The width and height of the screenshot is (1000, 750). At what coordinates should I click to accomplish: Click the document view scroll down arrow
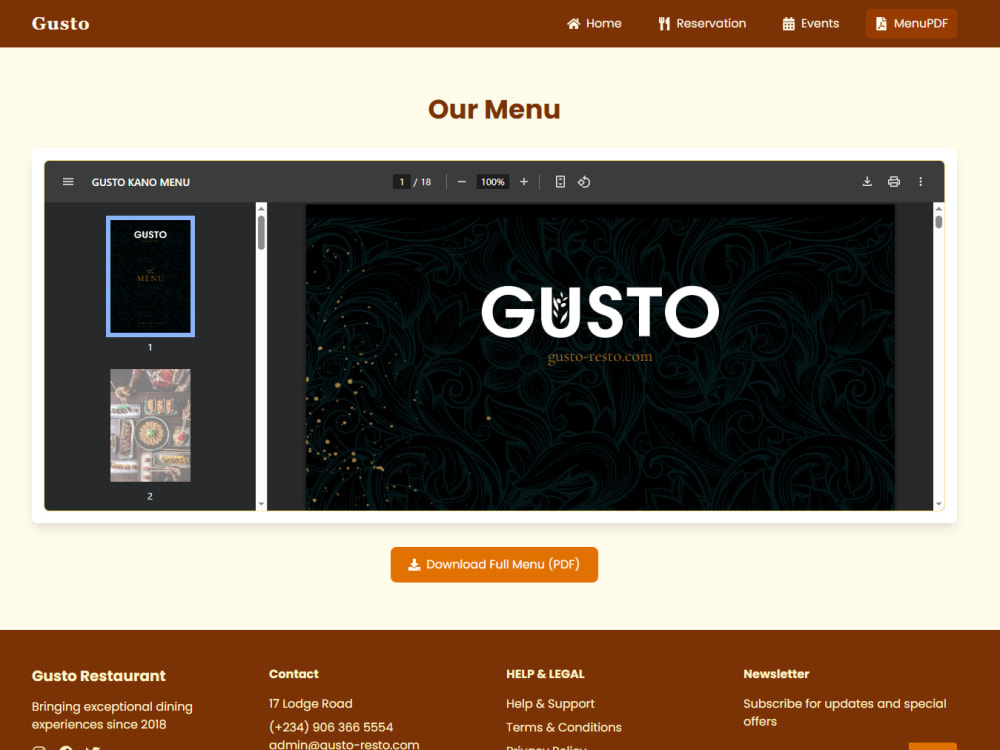(x=939, y=504)
